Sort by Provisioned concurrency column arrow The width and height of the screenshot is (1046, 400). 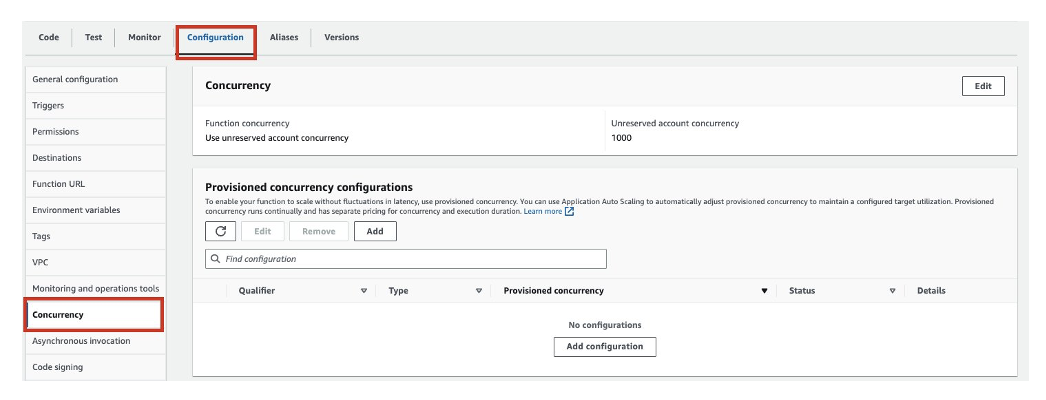click(764, 291)
